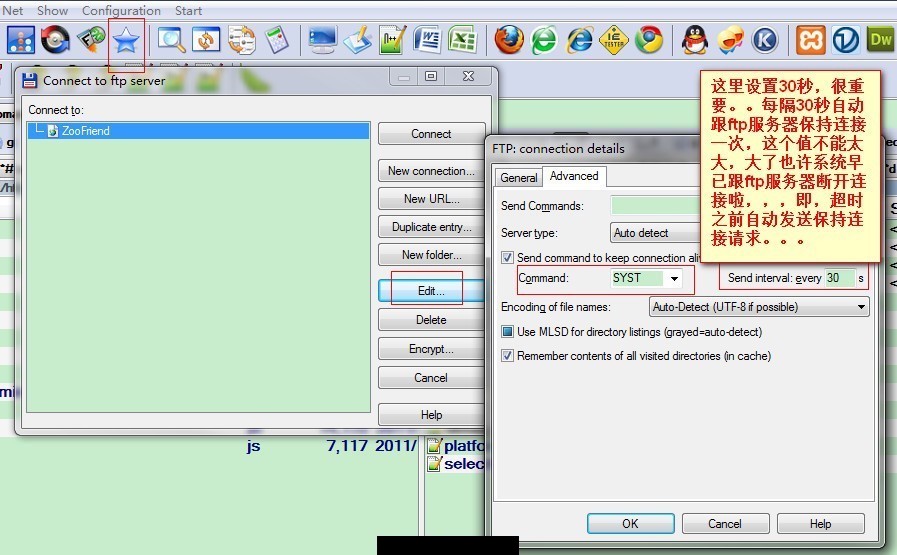Open the Server type Auto detect combo

click(656, 233)
